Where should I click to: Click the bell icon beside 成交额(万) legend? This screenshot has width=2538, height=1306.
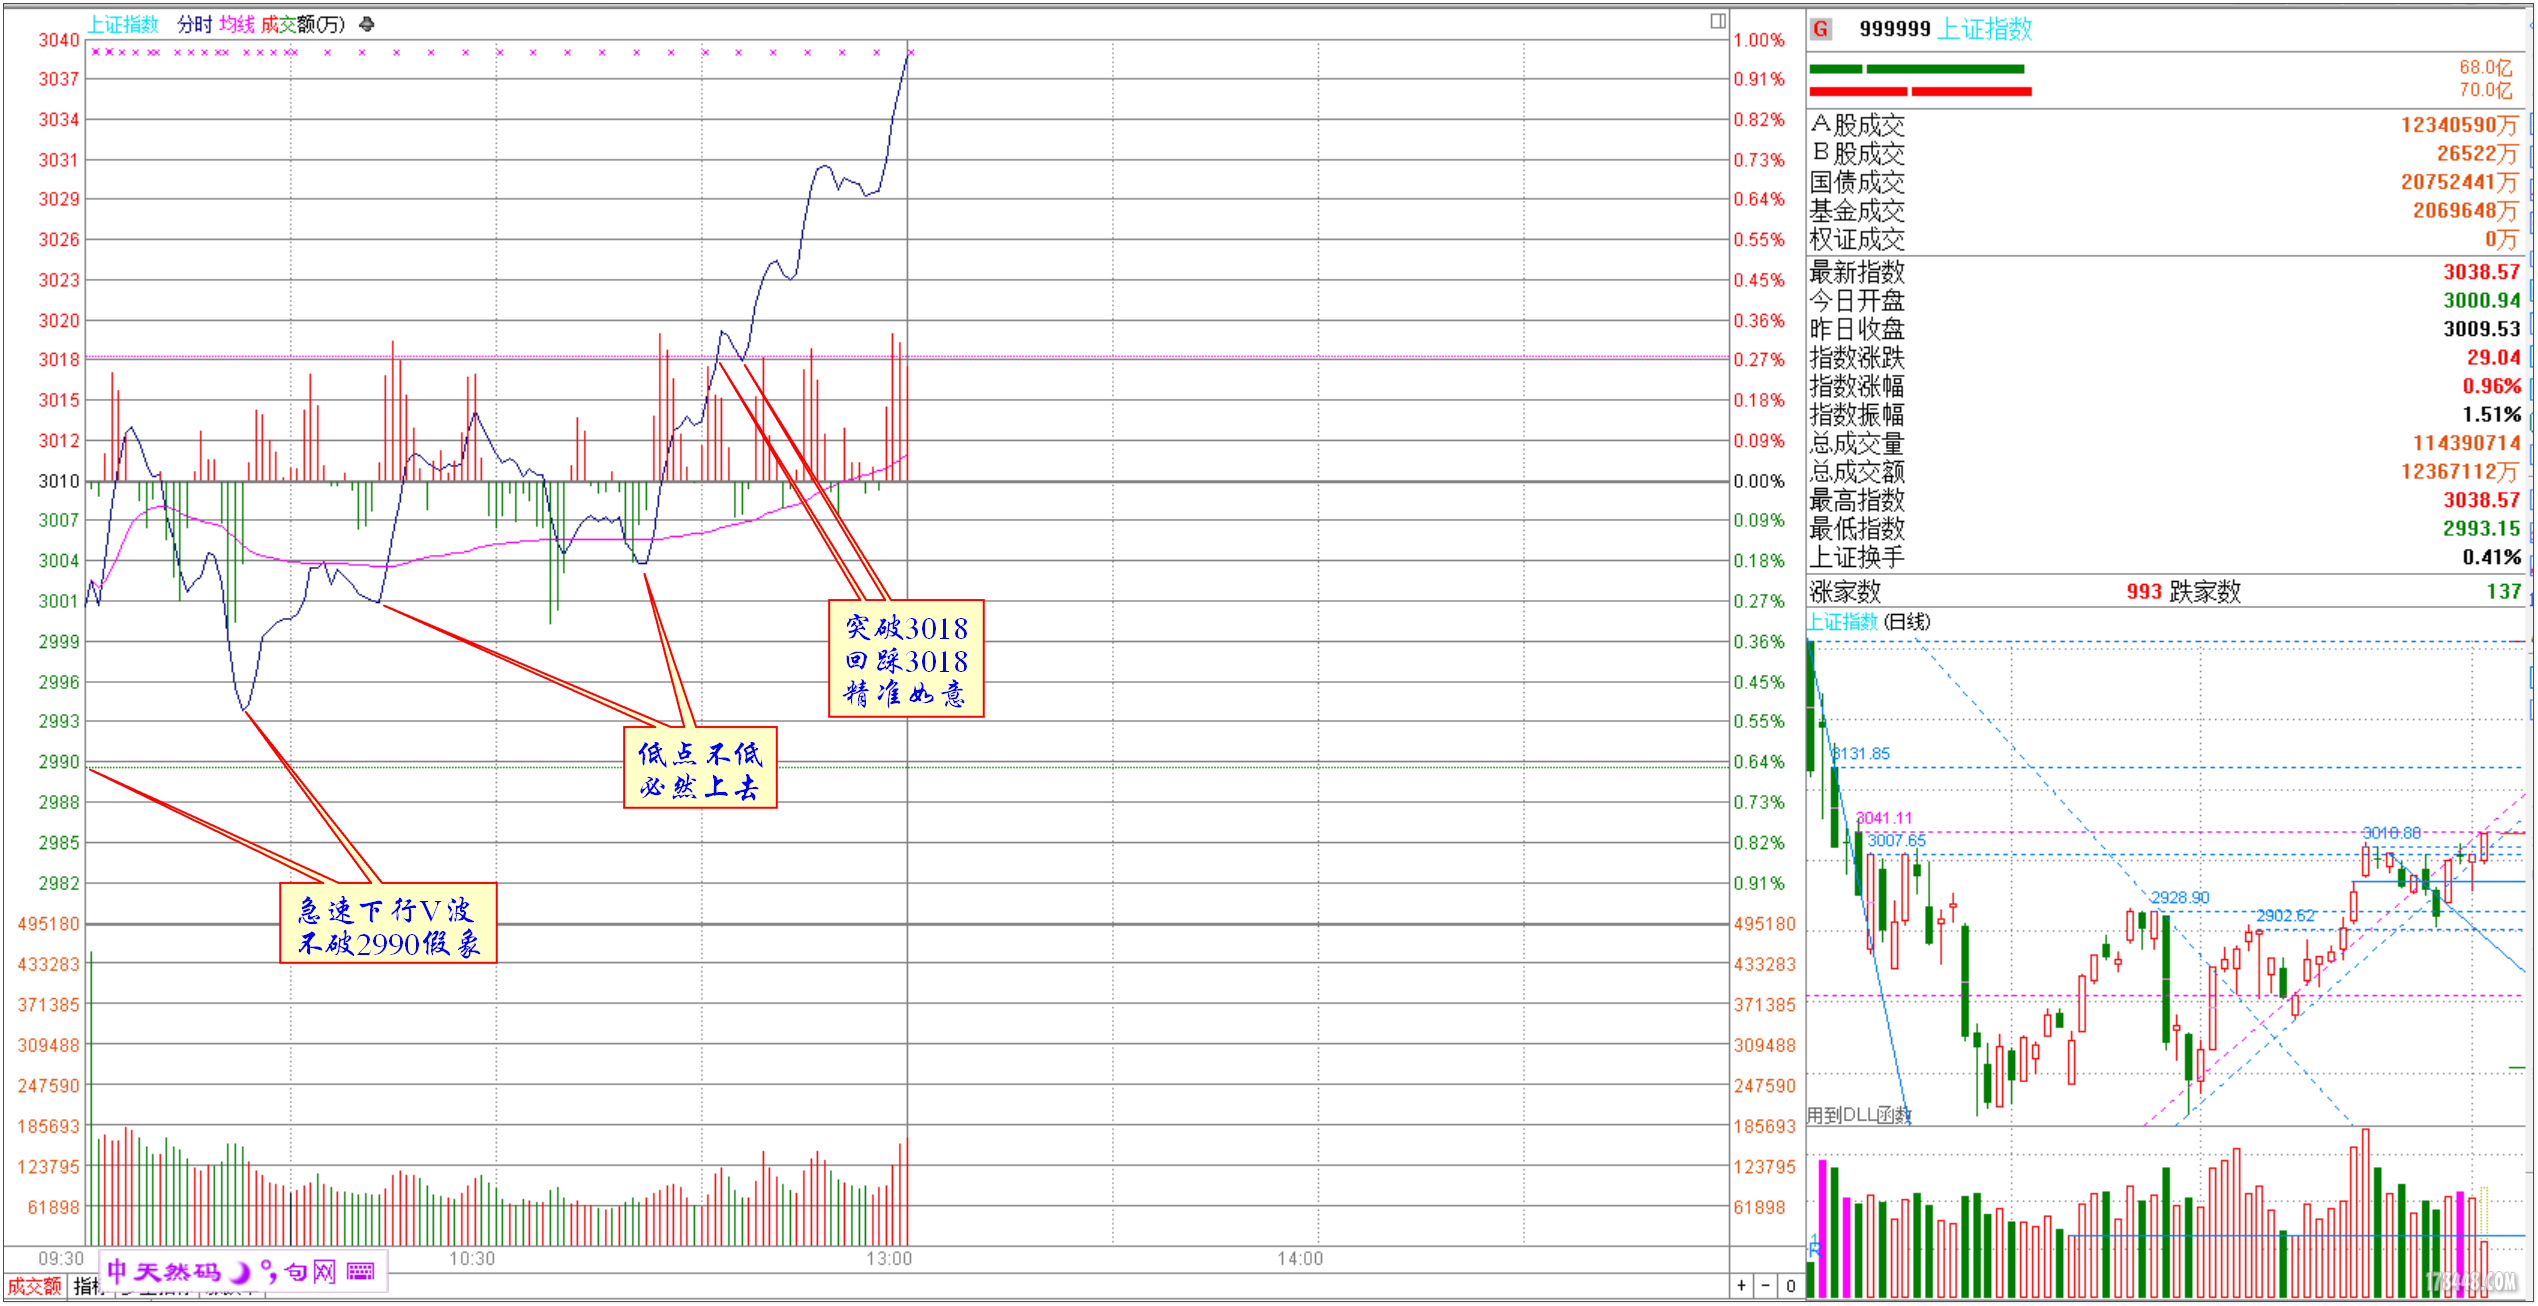[x=367, y=24]
